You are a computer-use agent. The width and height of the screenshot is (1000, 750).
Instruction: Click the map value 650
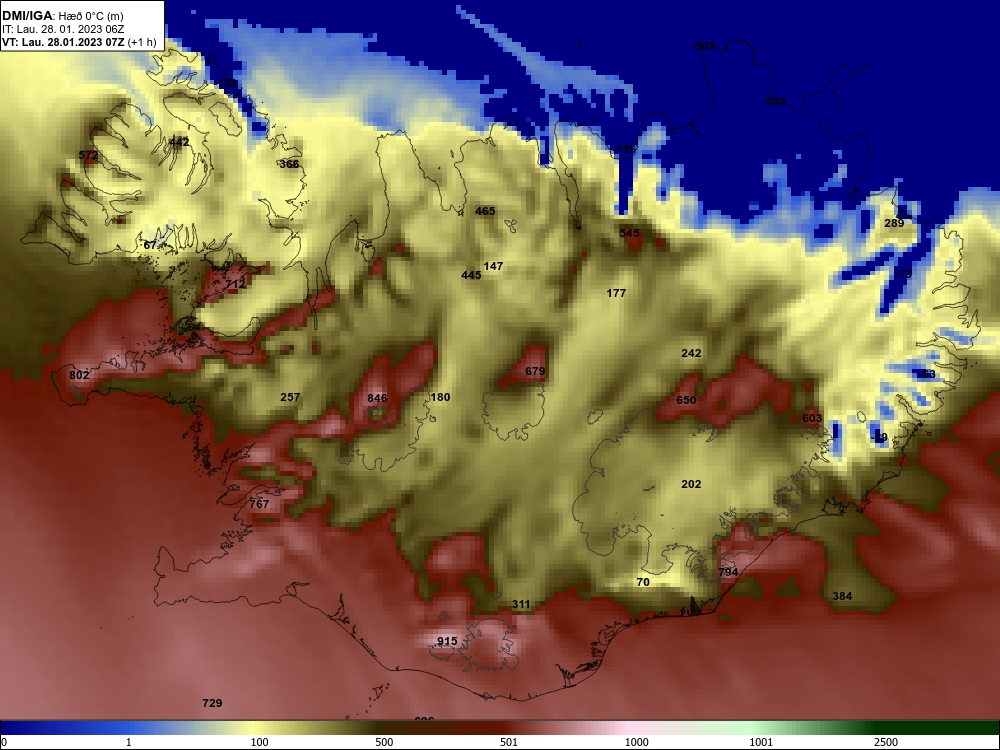pyautogui.click(x=686, y=400)
